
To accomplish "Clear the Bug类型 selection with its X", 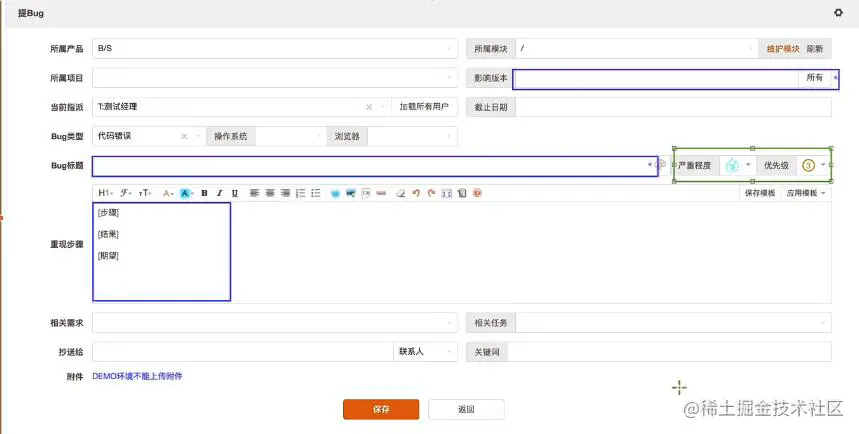I will (184, 136).
